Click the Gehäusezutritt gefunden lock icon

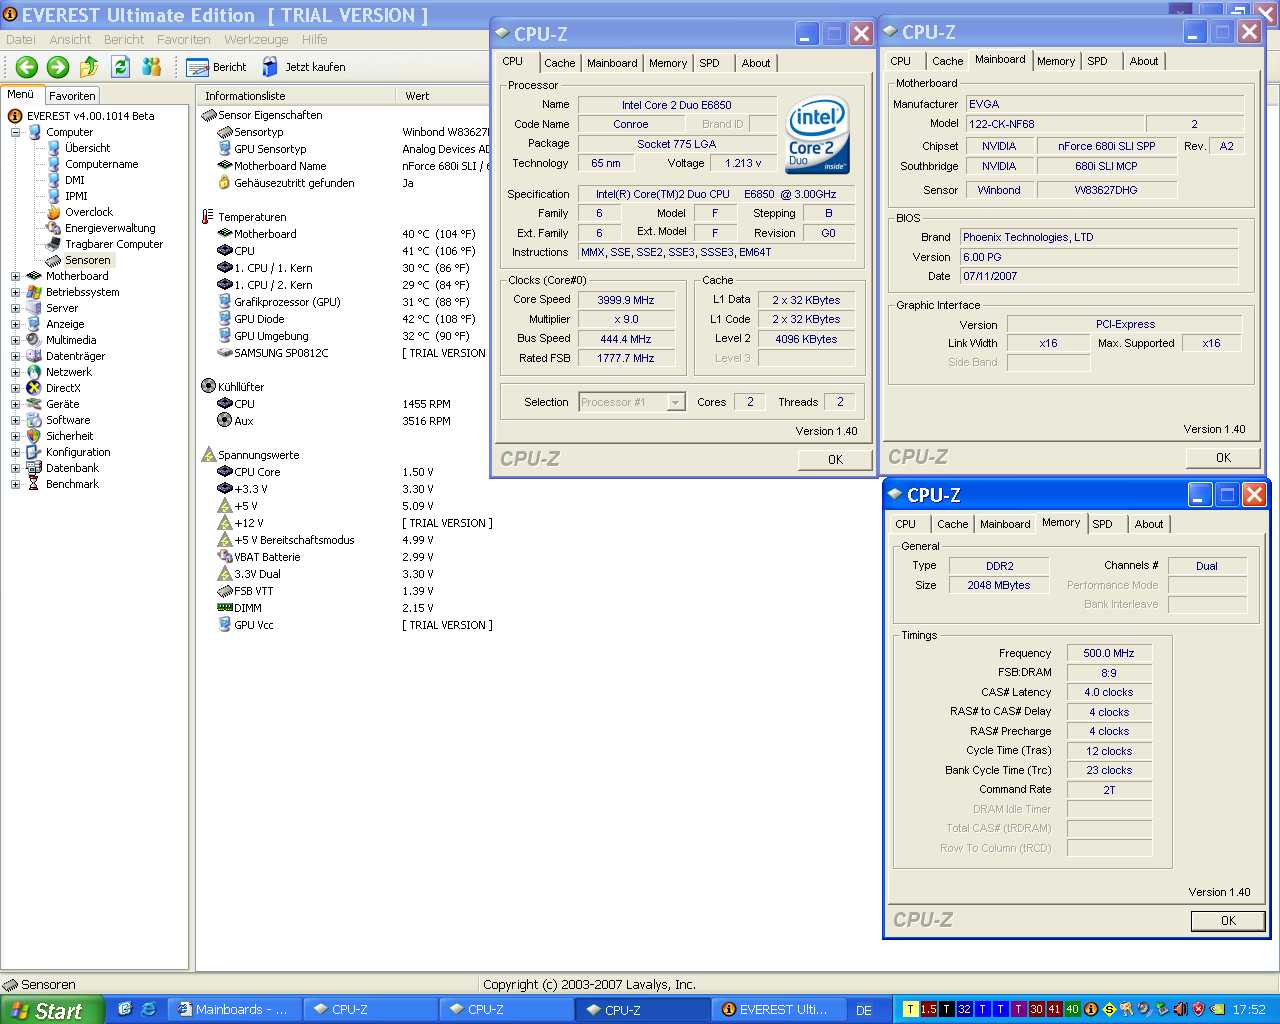coord(224,183)
